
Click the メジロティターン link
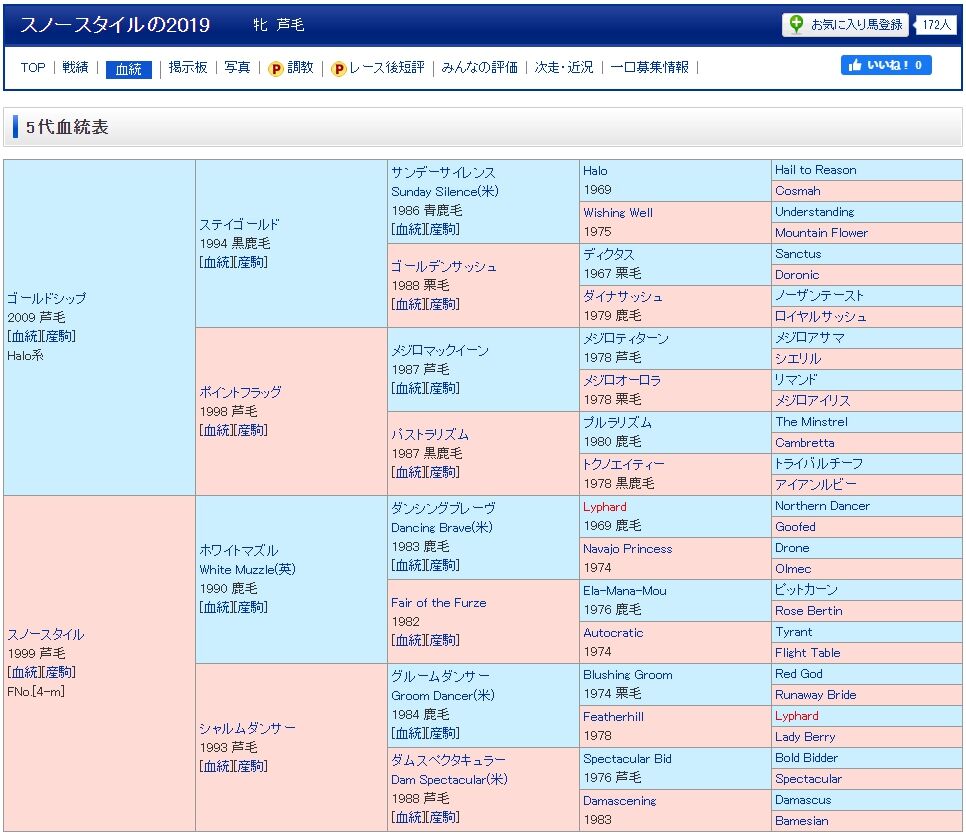click(626, 338)
